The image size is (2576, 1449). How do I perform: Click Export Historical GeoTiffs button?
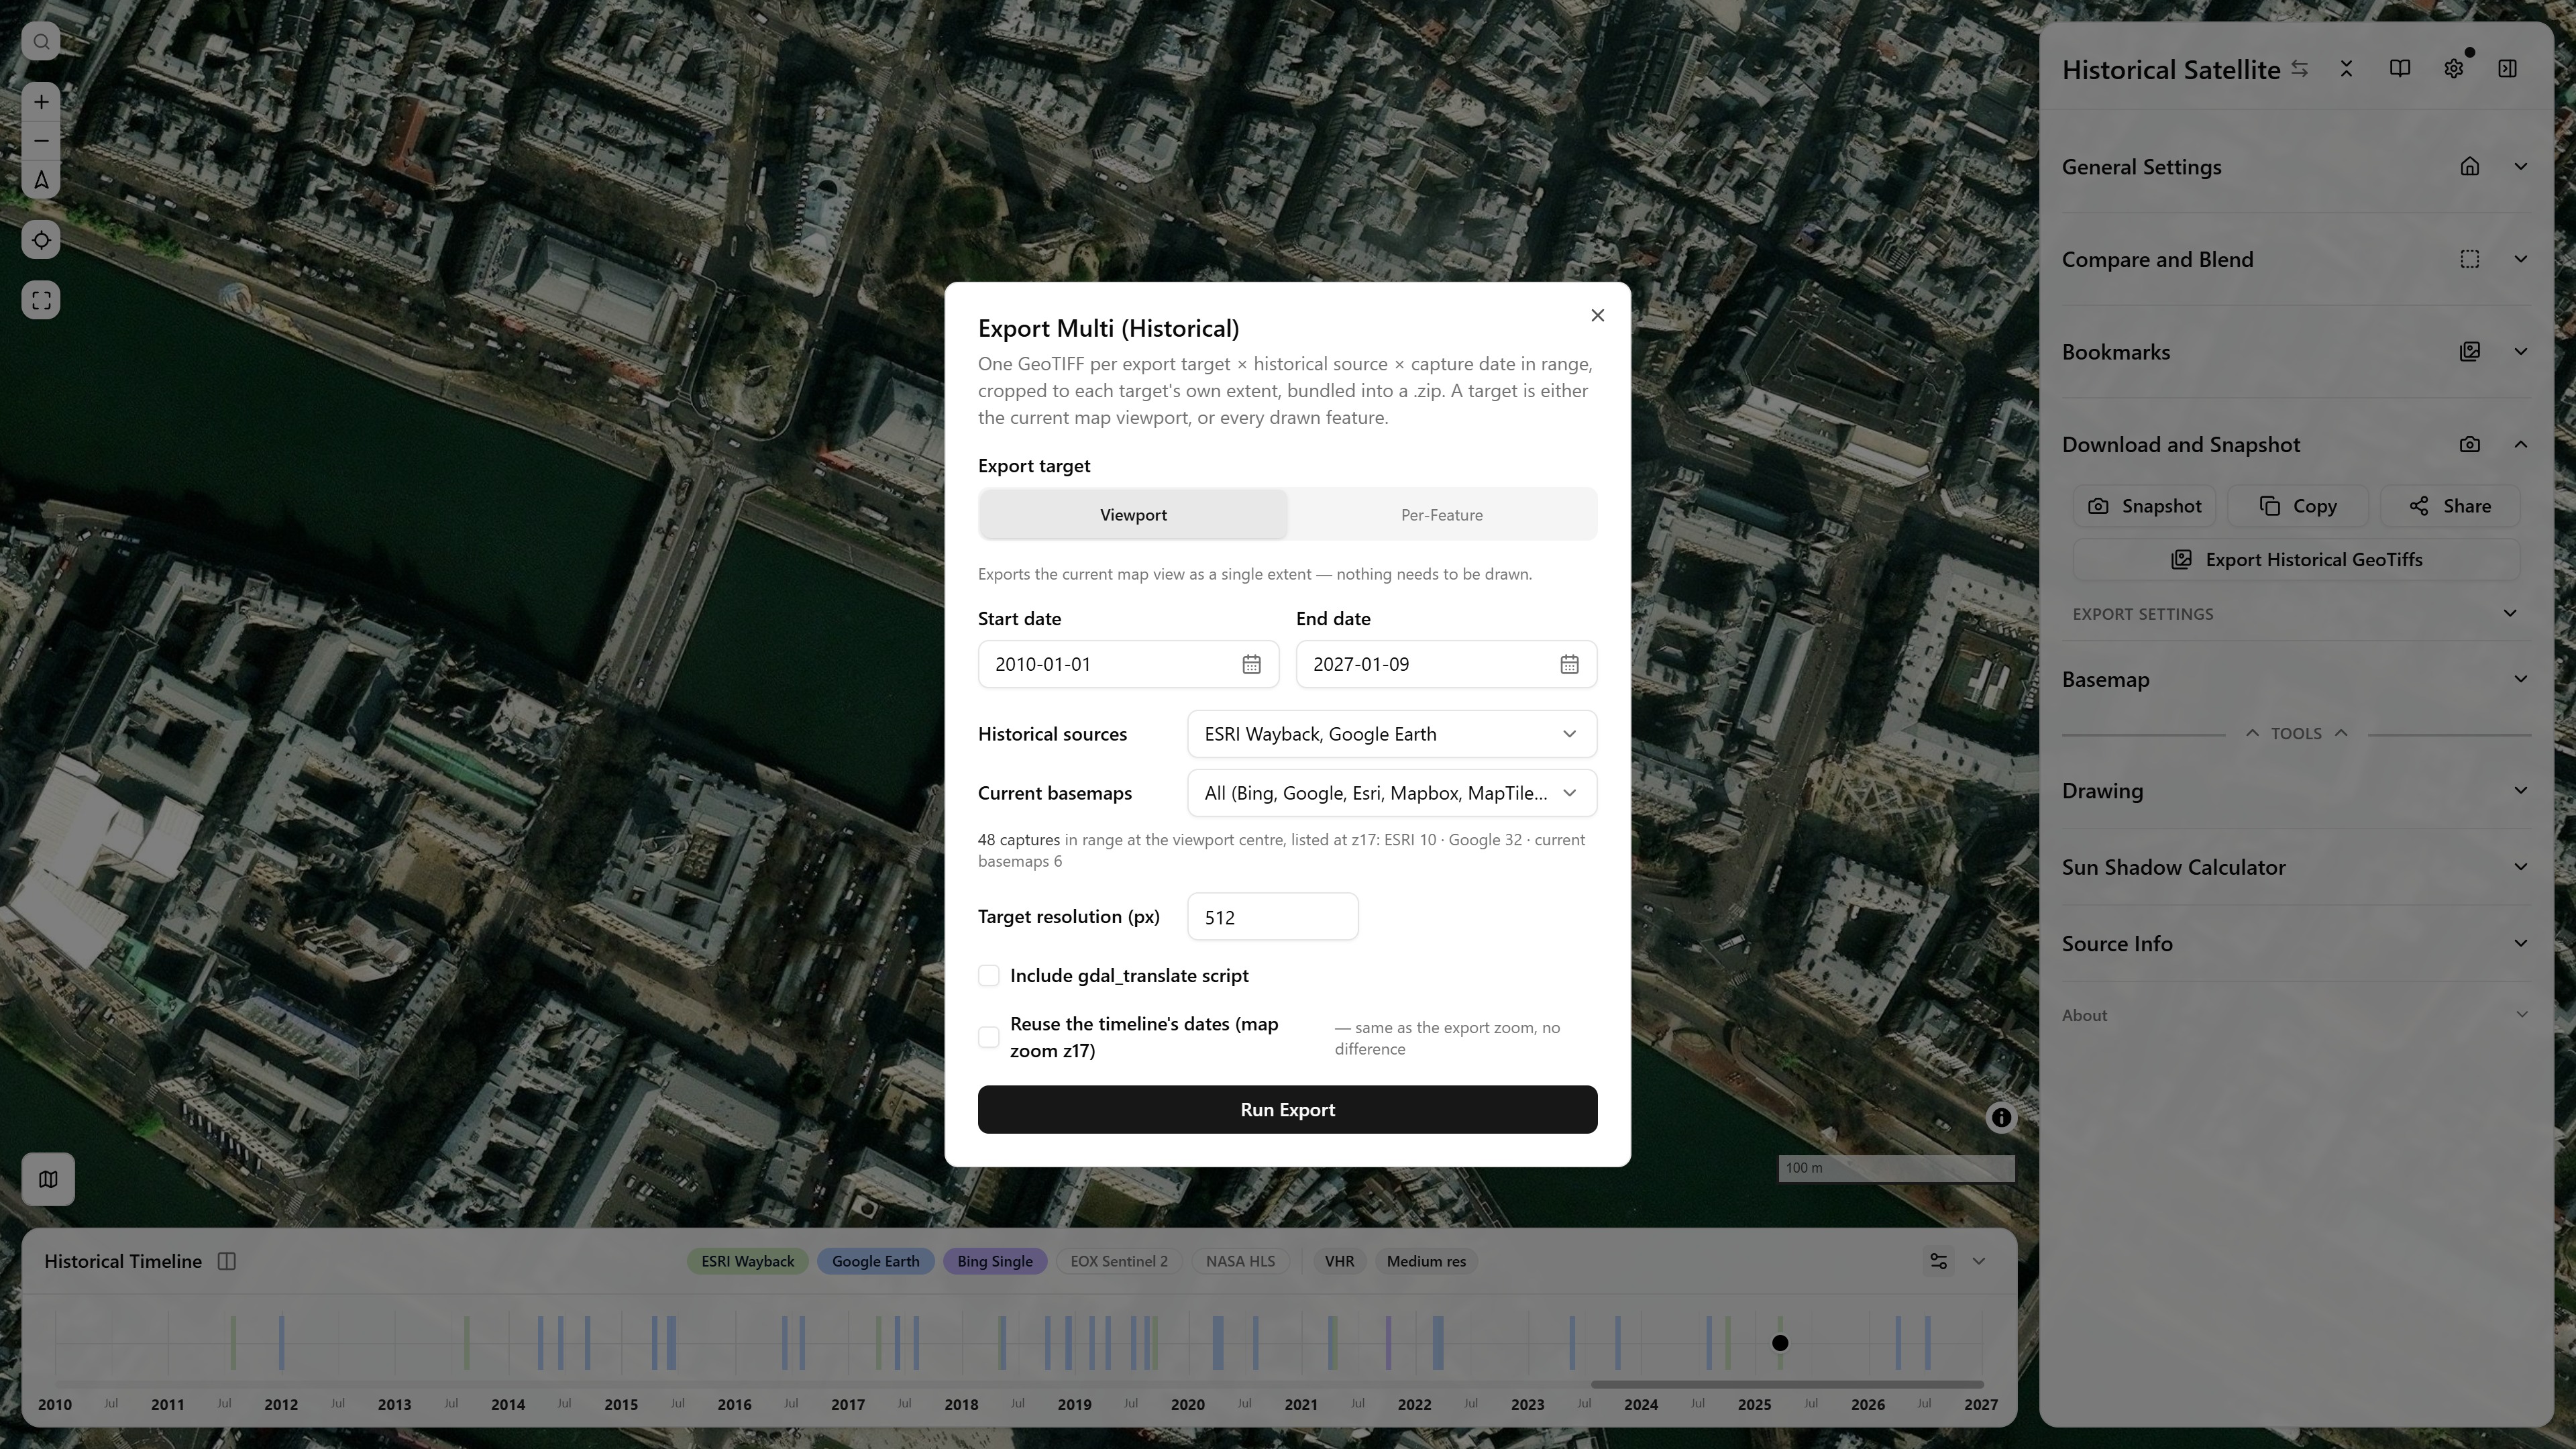(x=2296, y=560)
